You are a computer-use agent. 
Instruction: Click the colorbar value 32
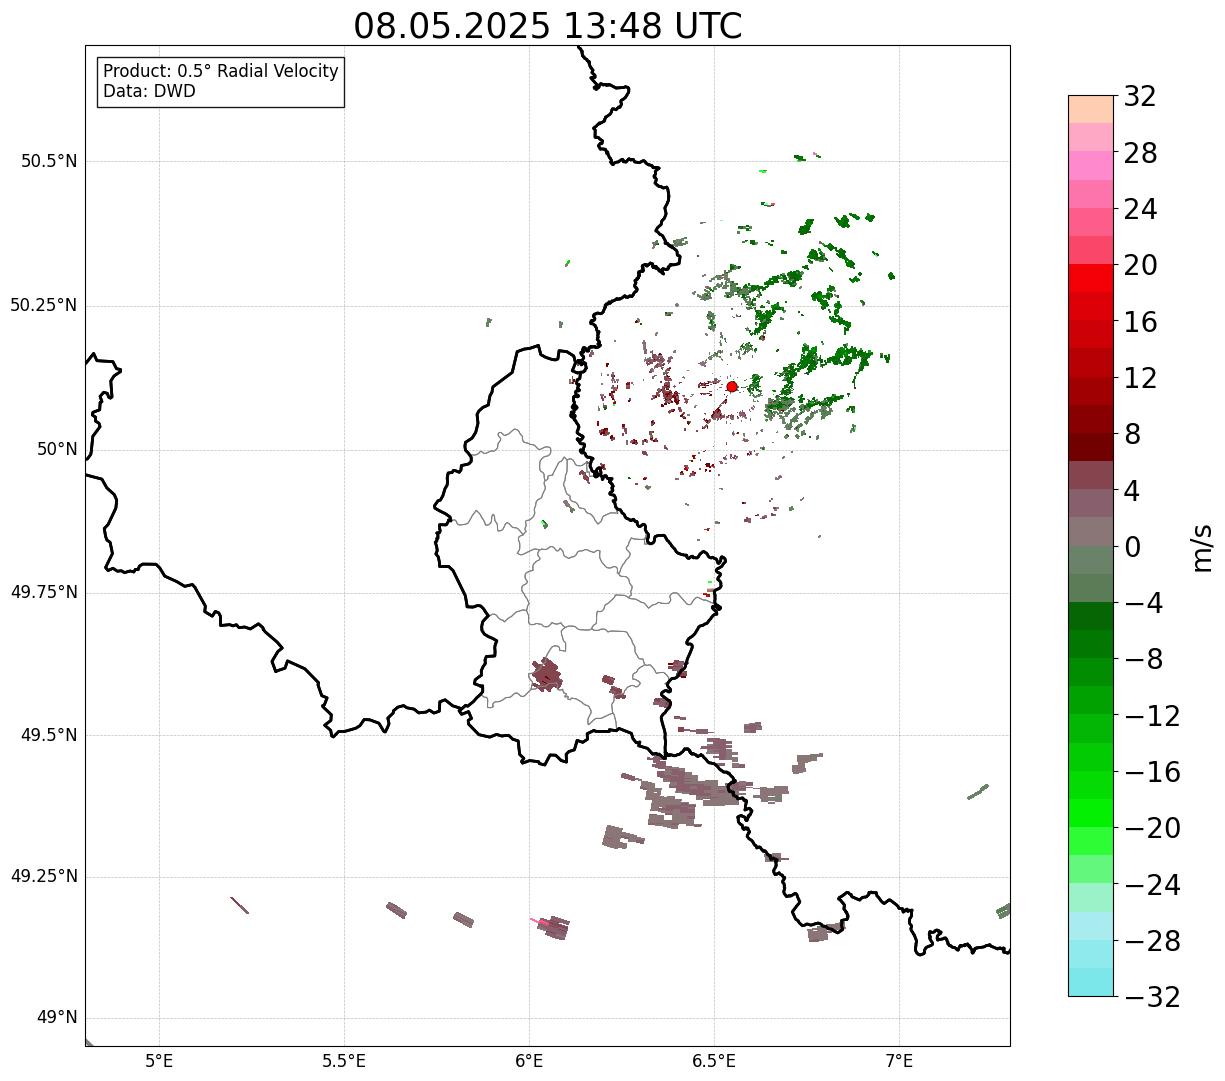click(1140, 97)
